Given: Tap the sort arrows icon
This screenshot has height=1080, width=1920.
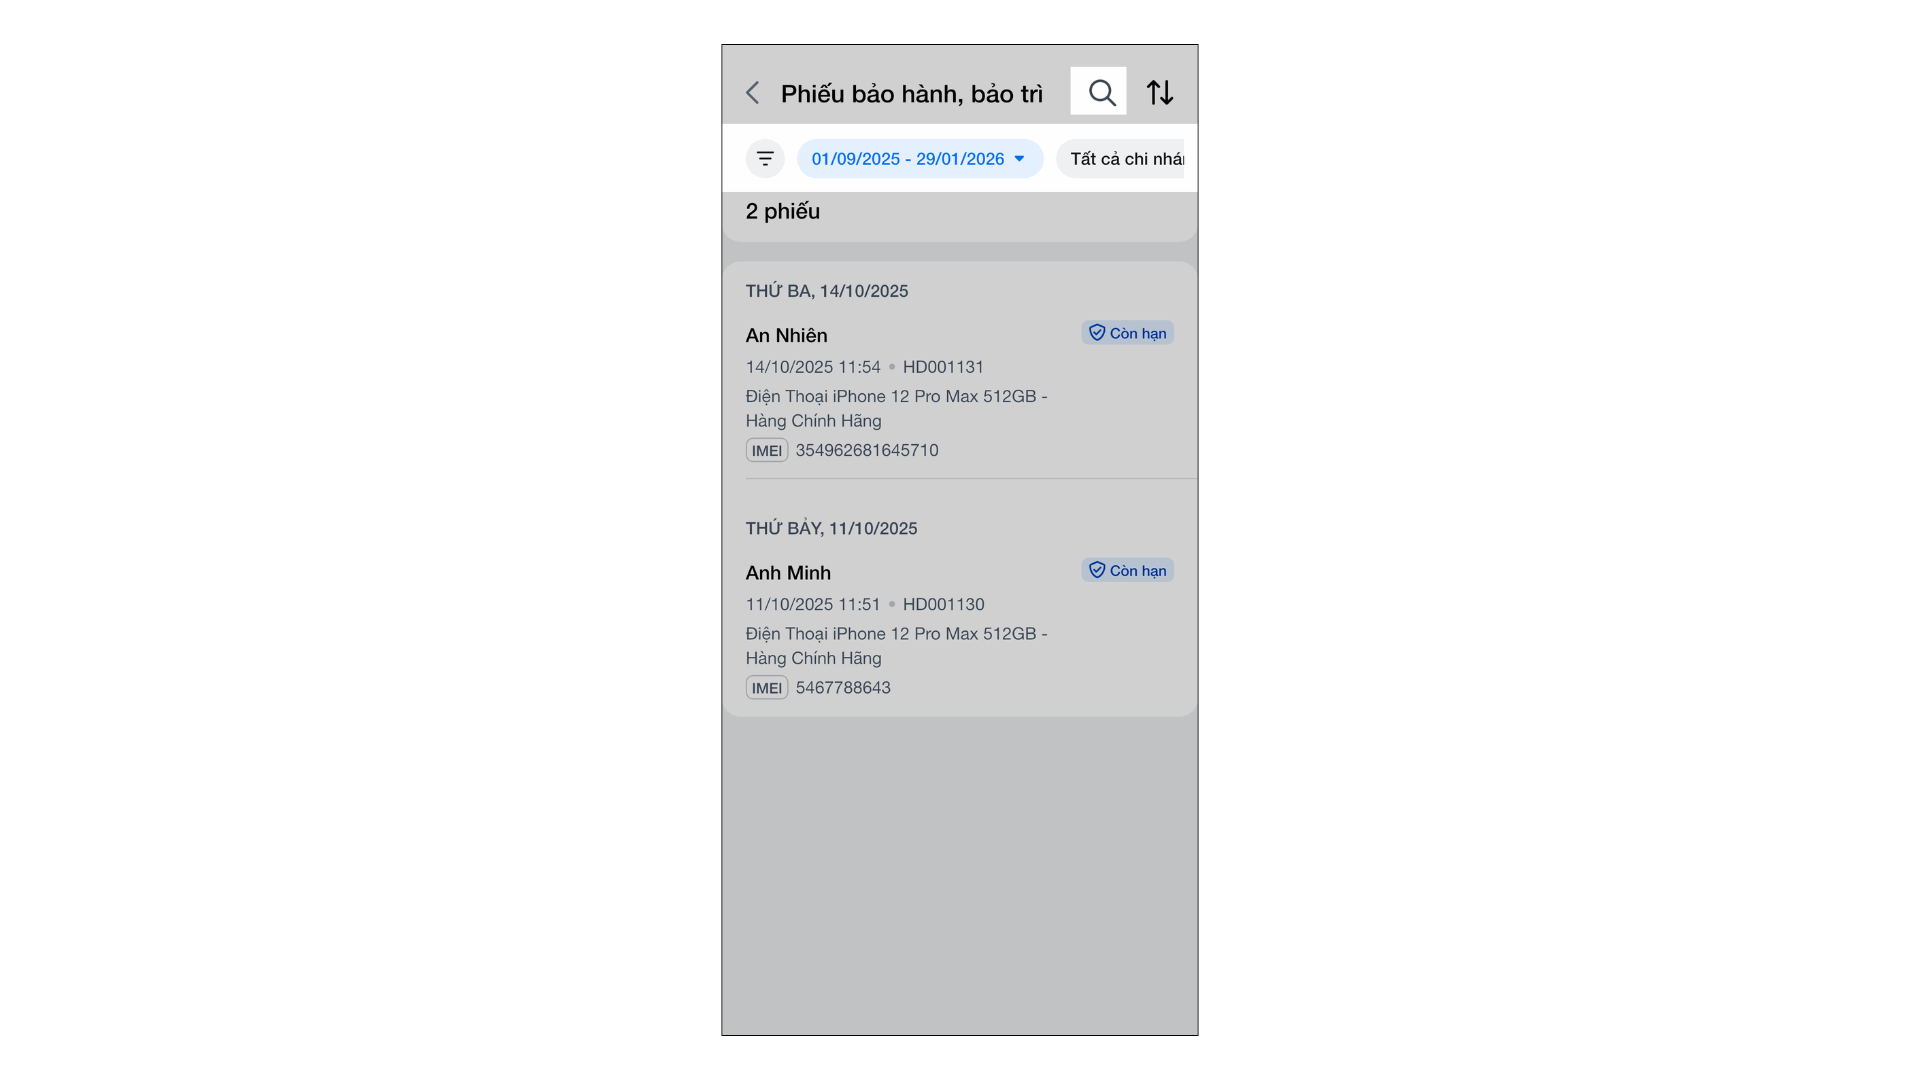Looking at the screenshot, I should pyautogui.click(x=1160, y=92).
